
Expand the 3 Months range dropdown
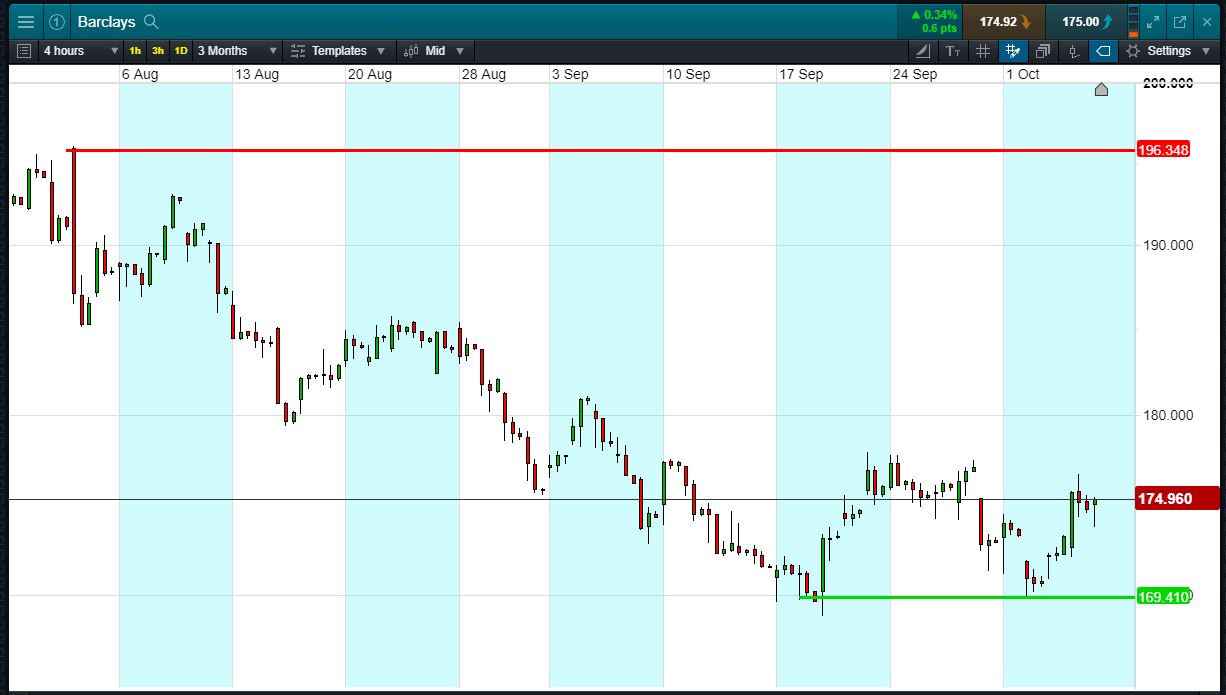(238, 51)
